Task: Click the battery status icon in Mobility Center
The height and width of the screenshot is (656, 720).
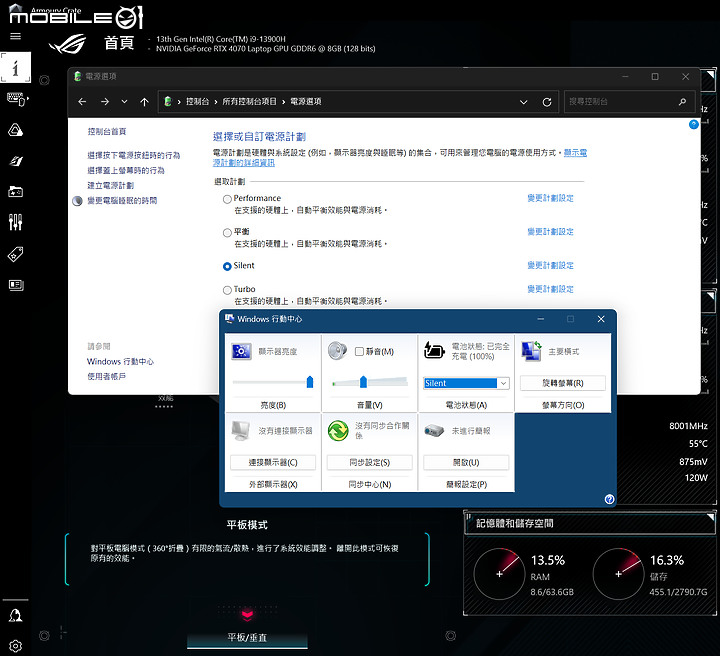Action: (434, 351)
